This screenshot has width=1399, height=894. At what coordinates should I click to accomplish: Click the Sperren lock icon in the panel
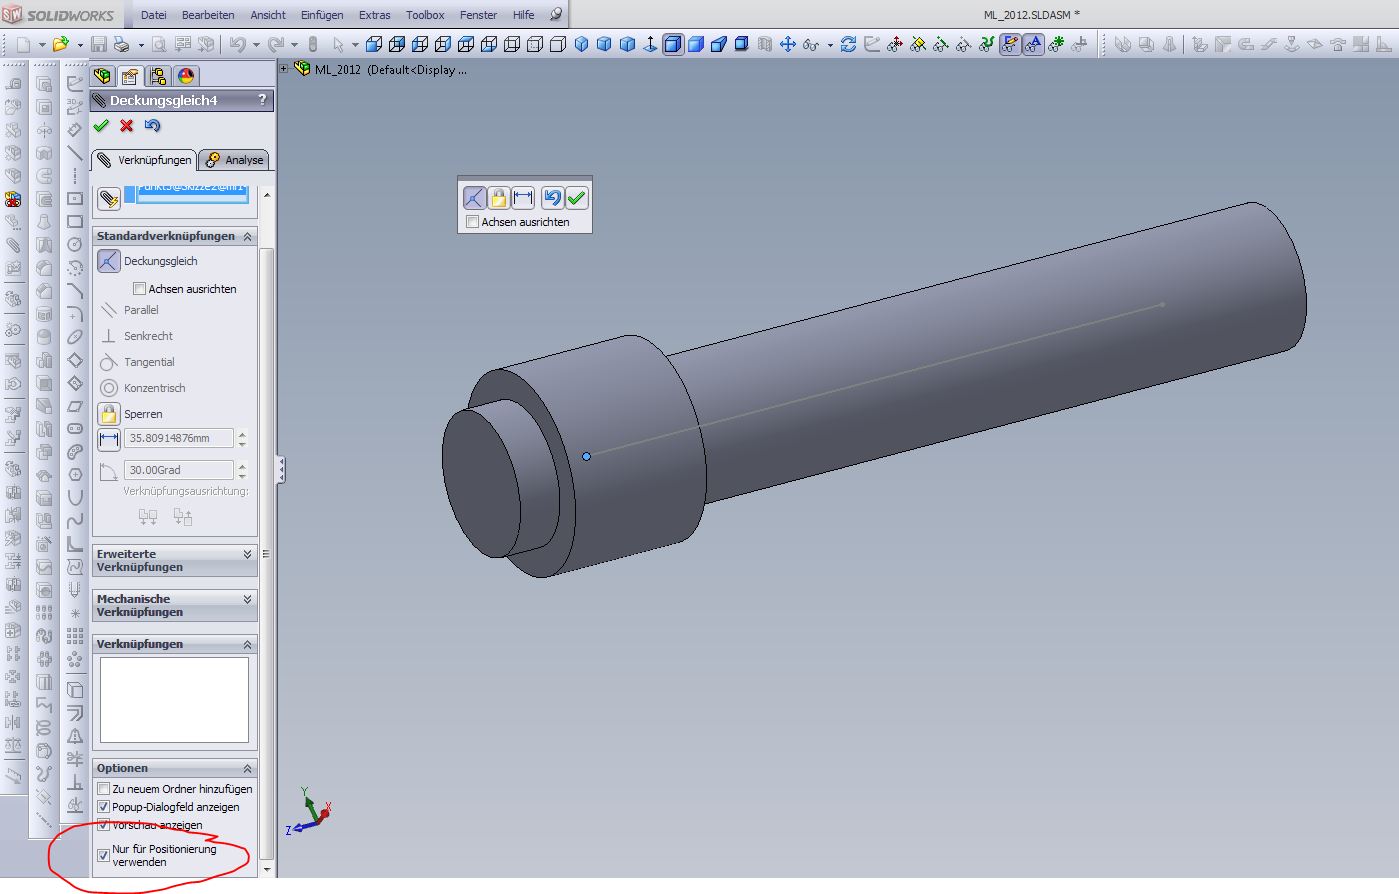109,414
